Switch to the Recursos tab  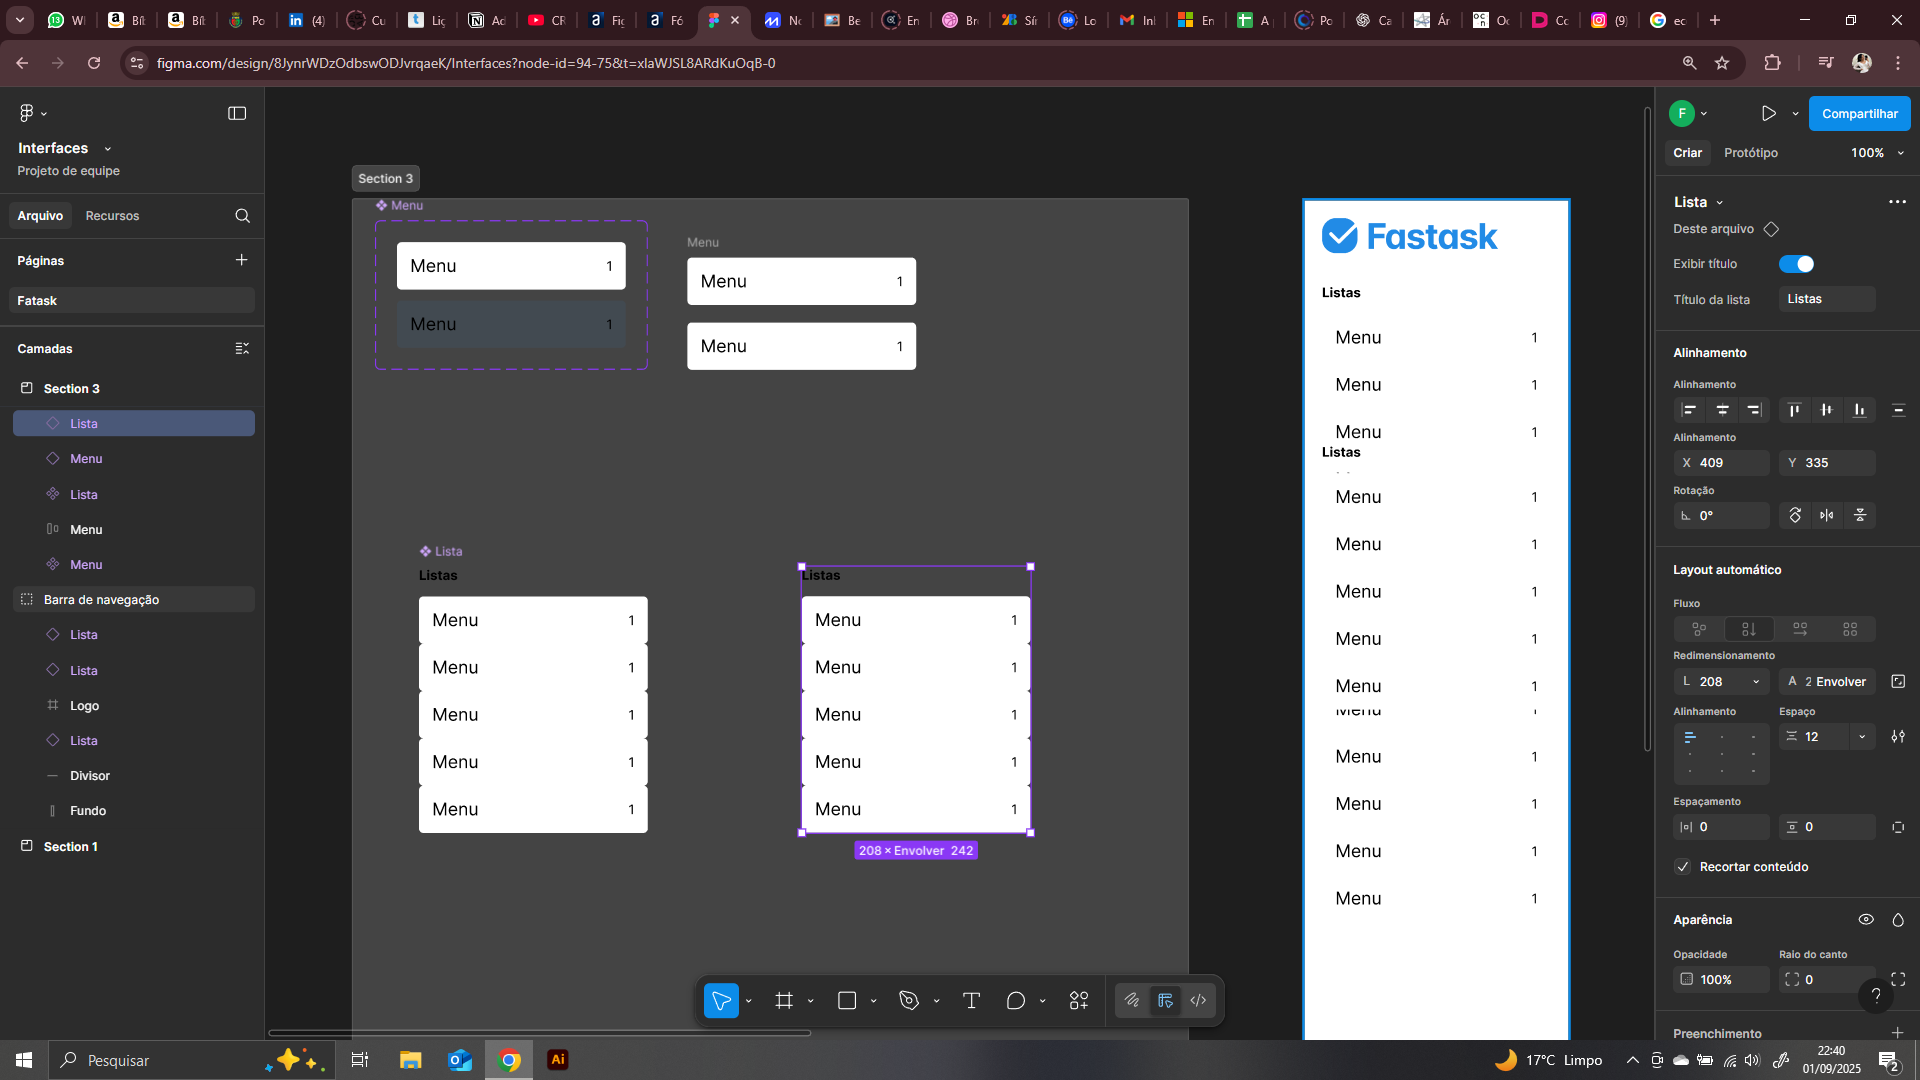tap(112, 216)
